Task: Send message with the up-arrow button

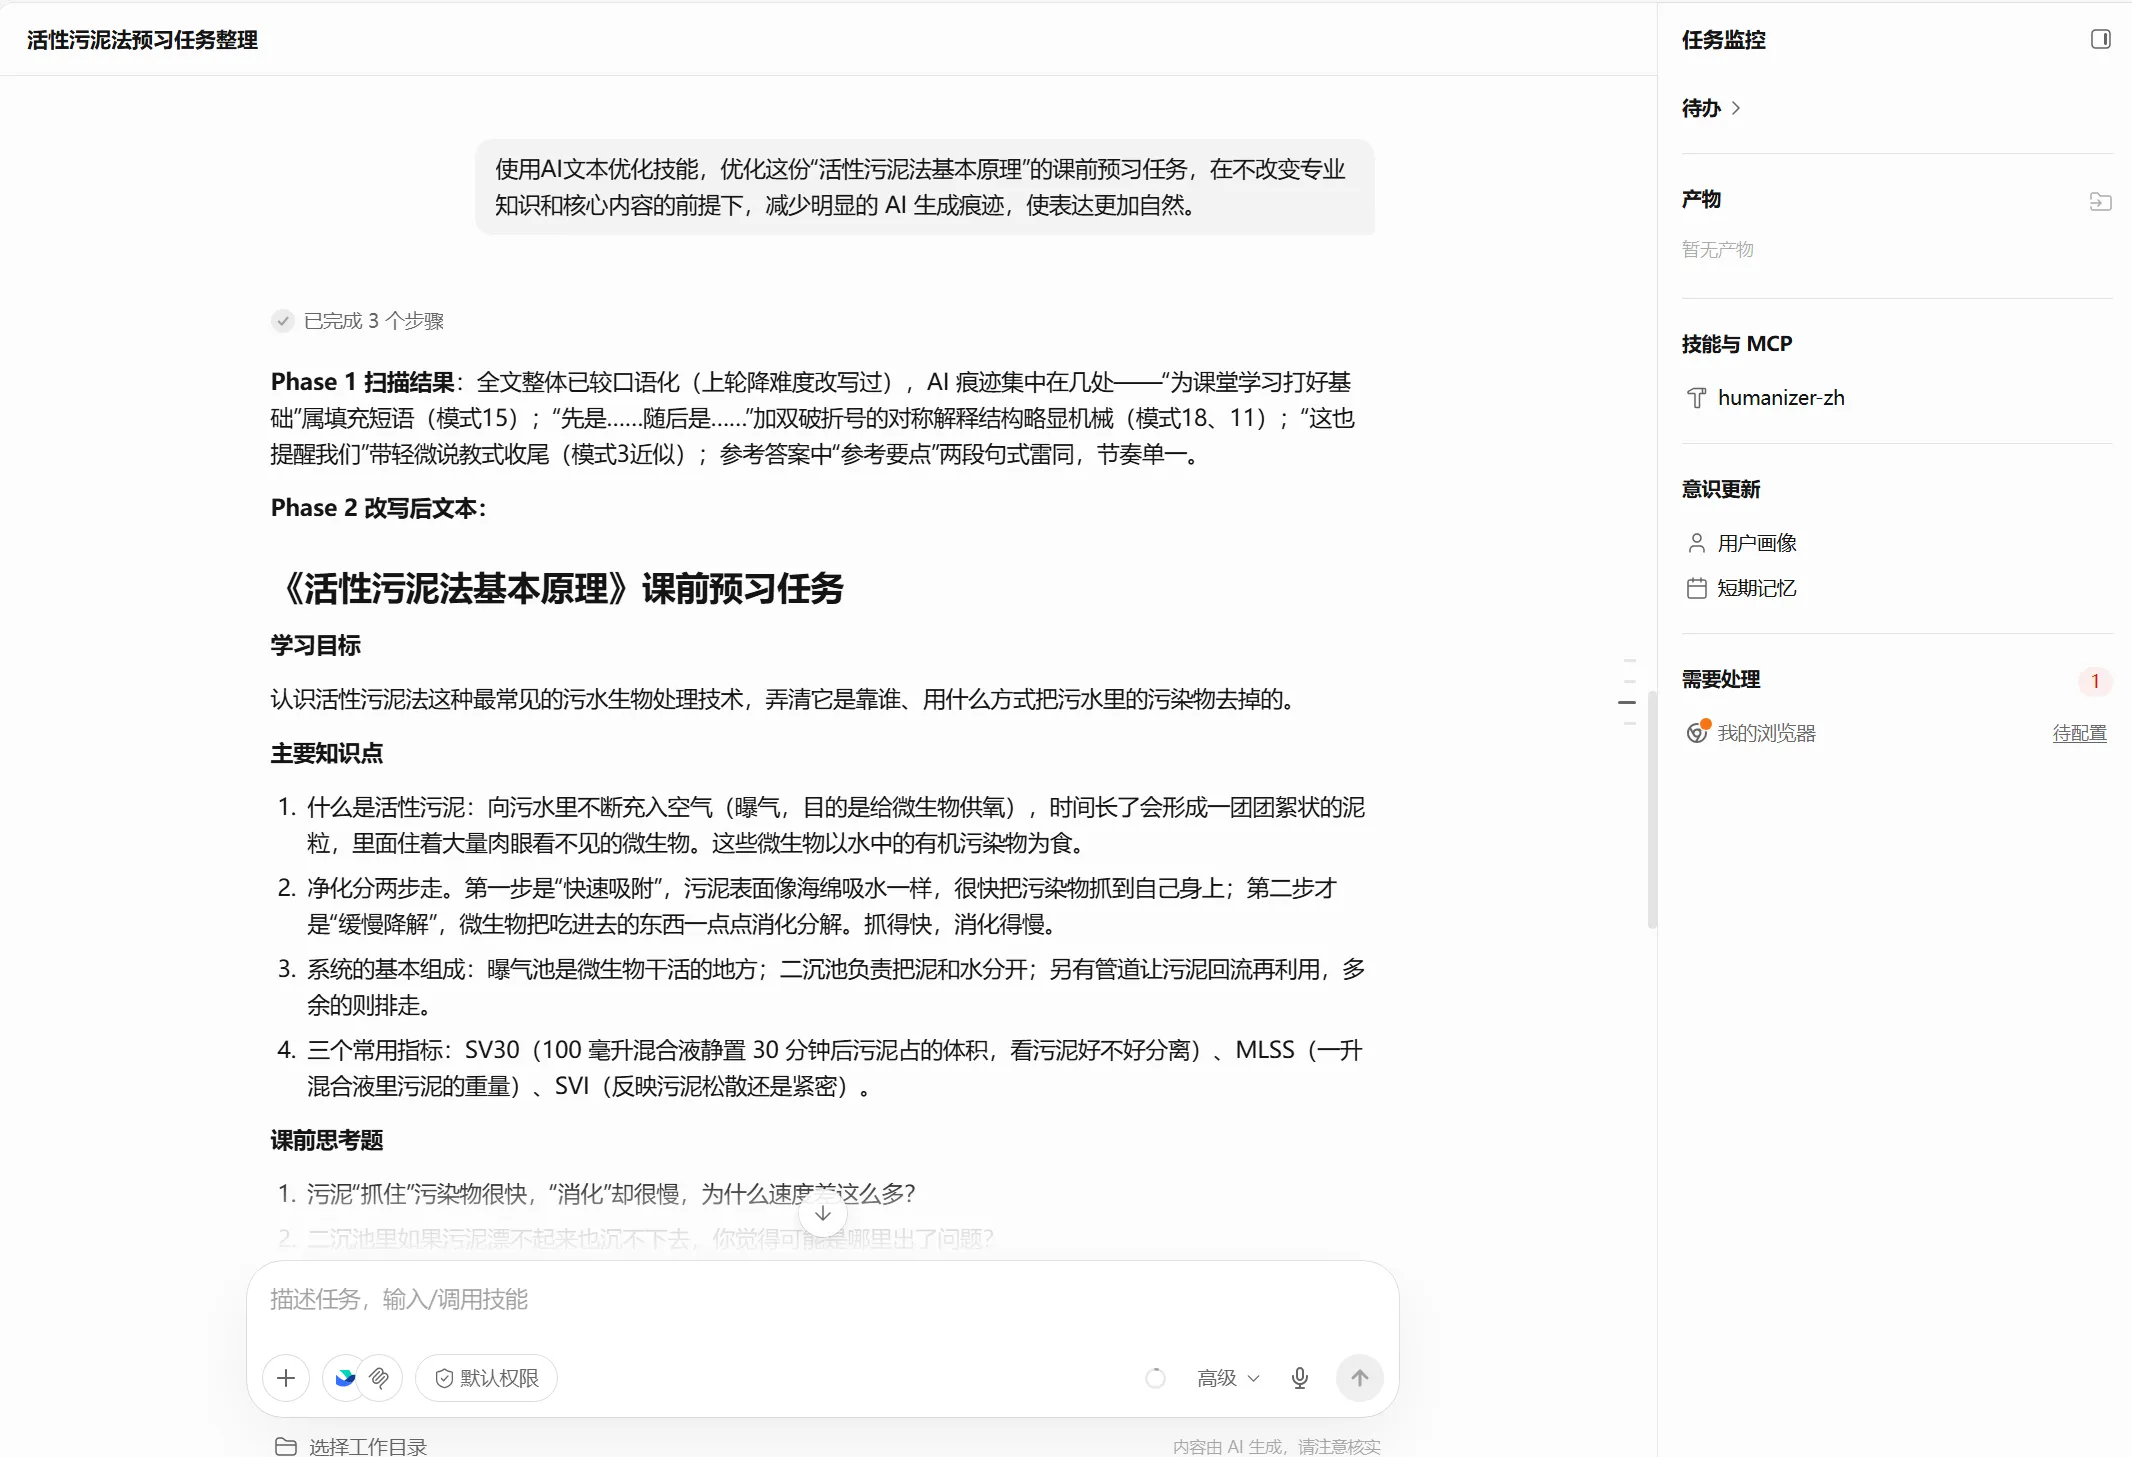Action: click(1360, 1378)
